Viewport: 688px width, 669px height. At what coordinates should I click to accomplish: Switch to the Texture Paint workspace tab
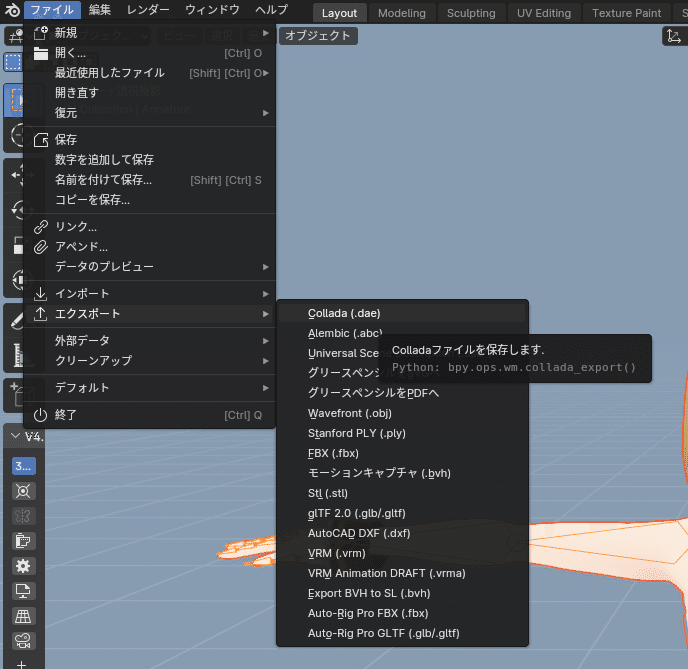point(626,13)
